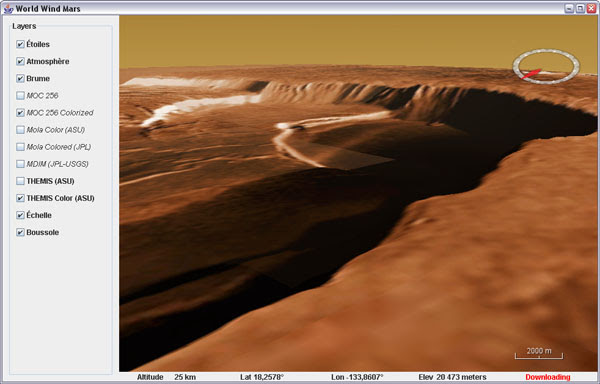Disable THEMIS Color (ASU) layer
600x384 pixels.
point(20,198)
